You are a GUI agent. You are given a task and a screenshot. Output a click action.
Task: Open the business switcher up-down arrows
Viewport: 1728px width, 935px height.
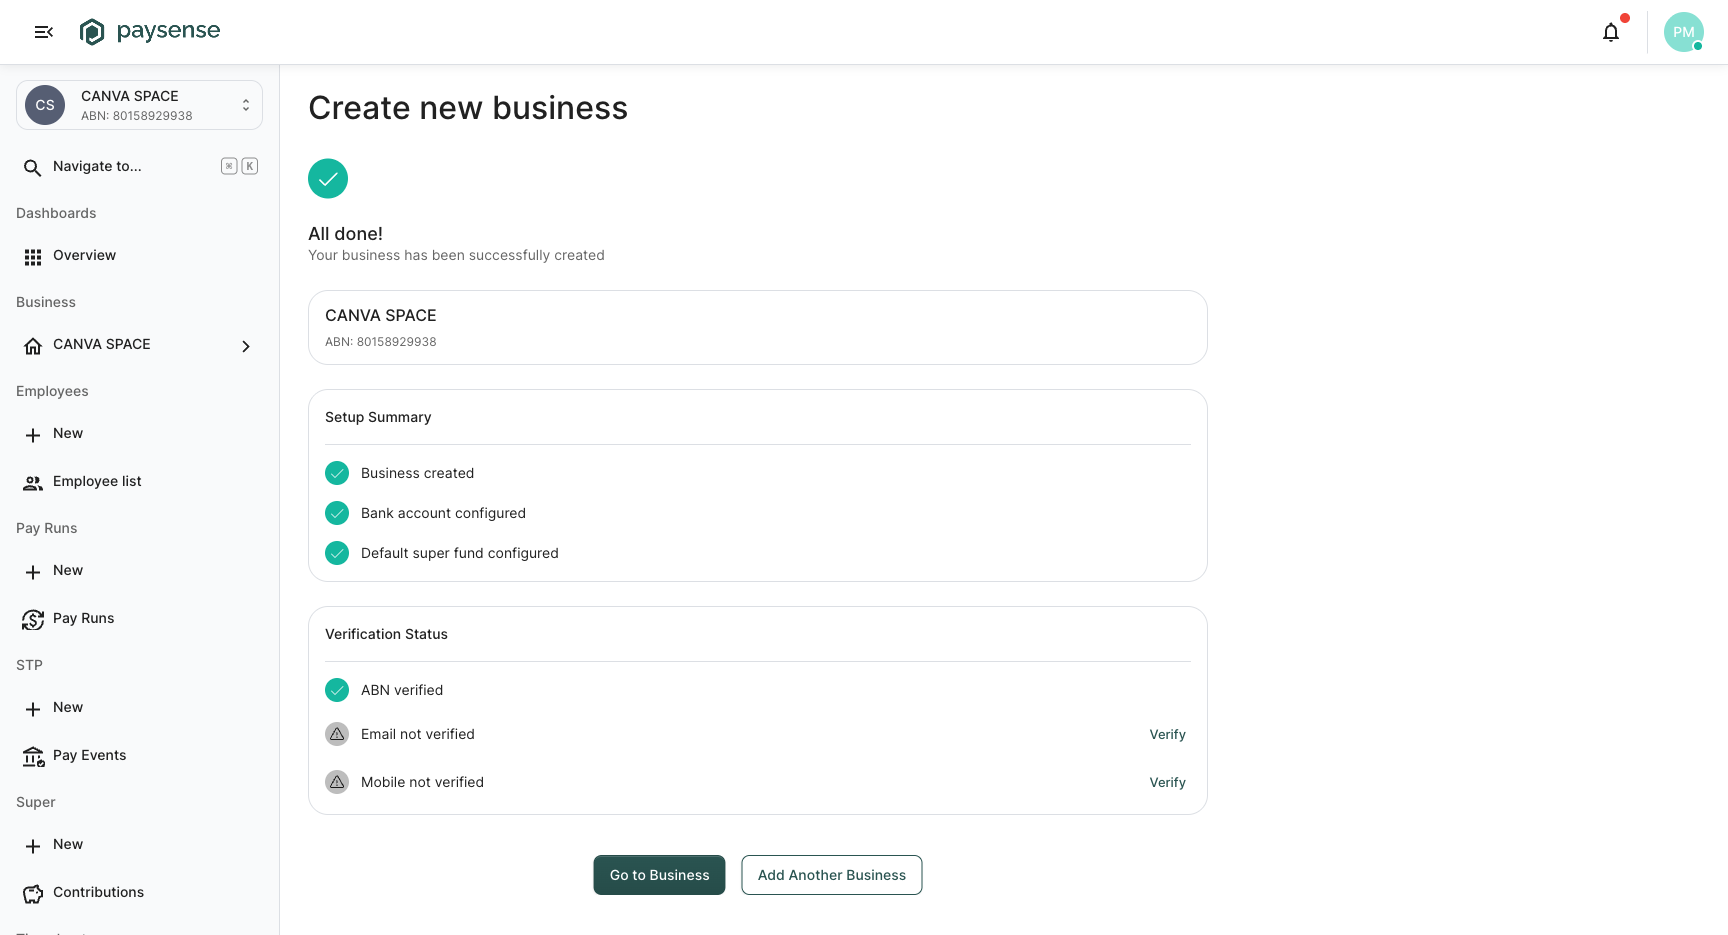246,105
